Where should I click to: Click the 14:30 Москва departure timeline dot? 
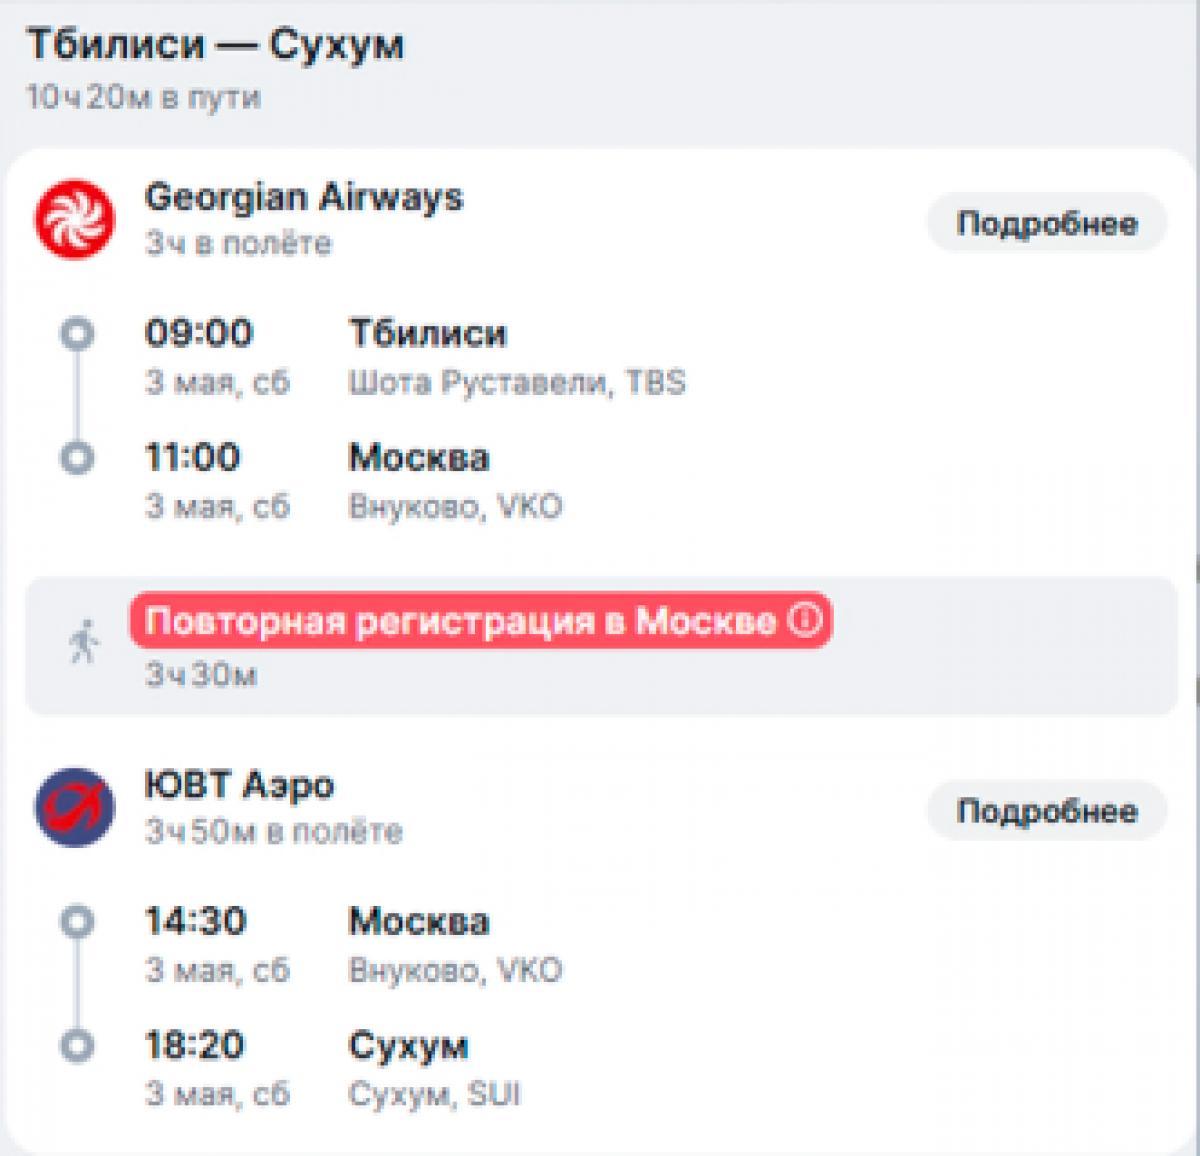pyautogui.click(x=77, y=921)
